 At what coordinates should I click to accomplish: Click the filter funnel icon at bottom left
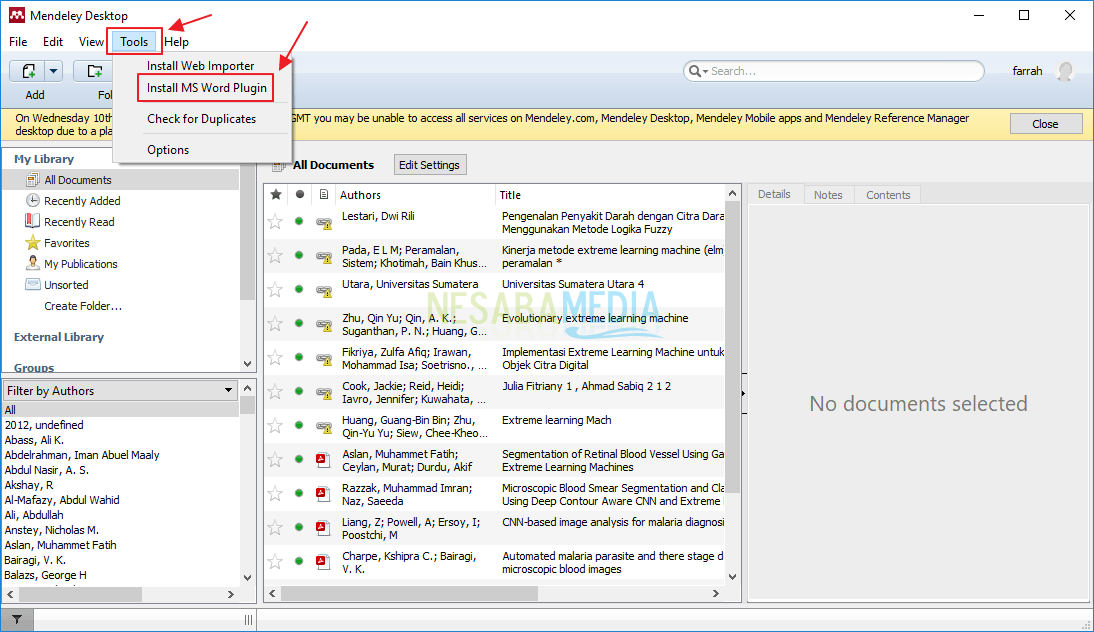(x=17, y=619)
